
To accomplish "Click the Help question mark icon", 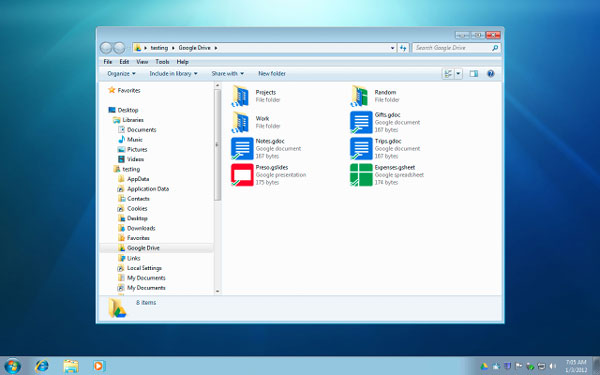I will coord(491,73).
